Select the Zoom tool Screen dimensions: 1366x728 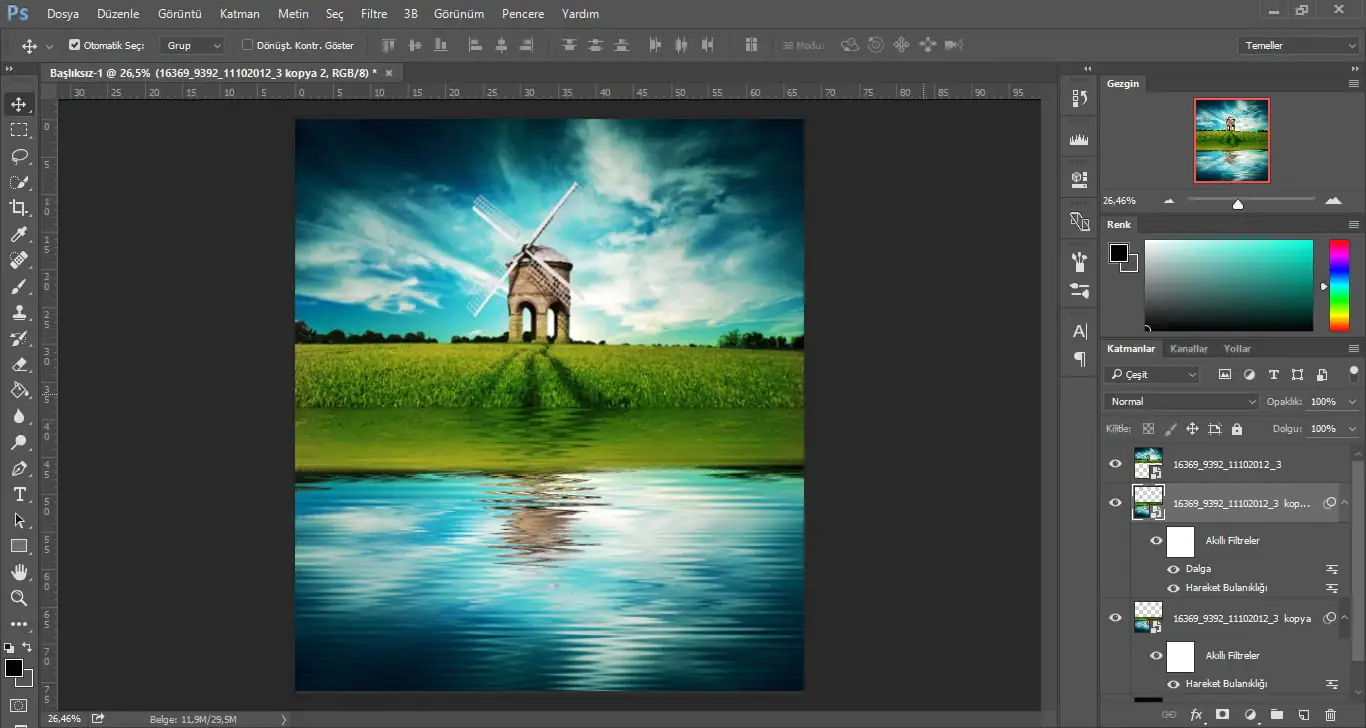19,598
